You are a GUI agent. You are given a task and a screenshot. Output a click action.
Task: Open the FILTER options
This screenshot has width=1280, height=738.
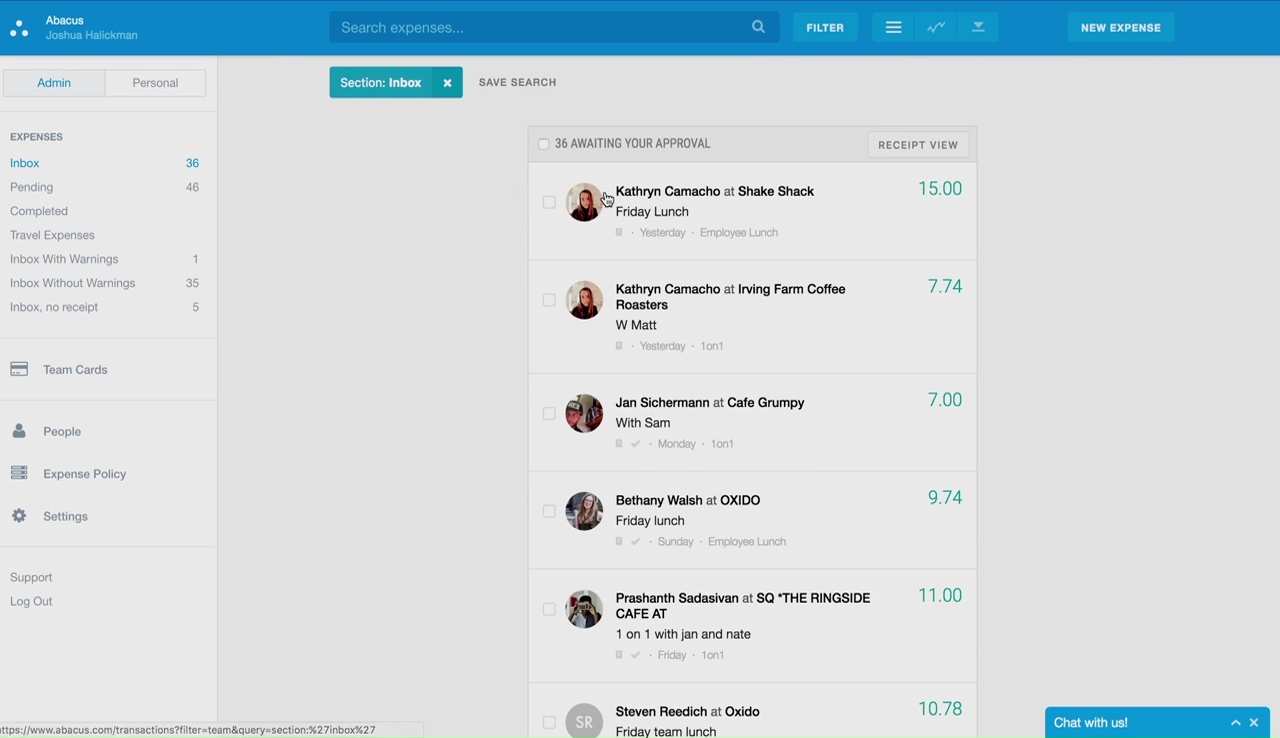tap(825, 28)
